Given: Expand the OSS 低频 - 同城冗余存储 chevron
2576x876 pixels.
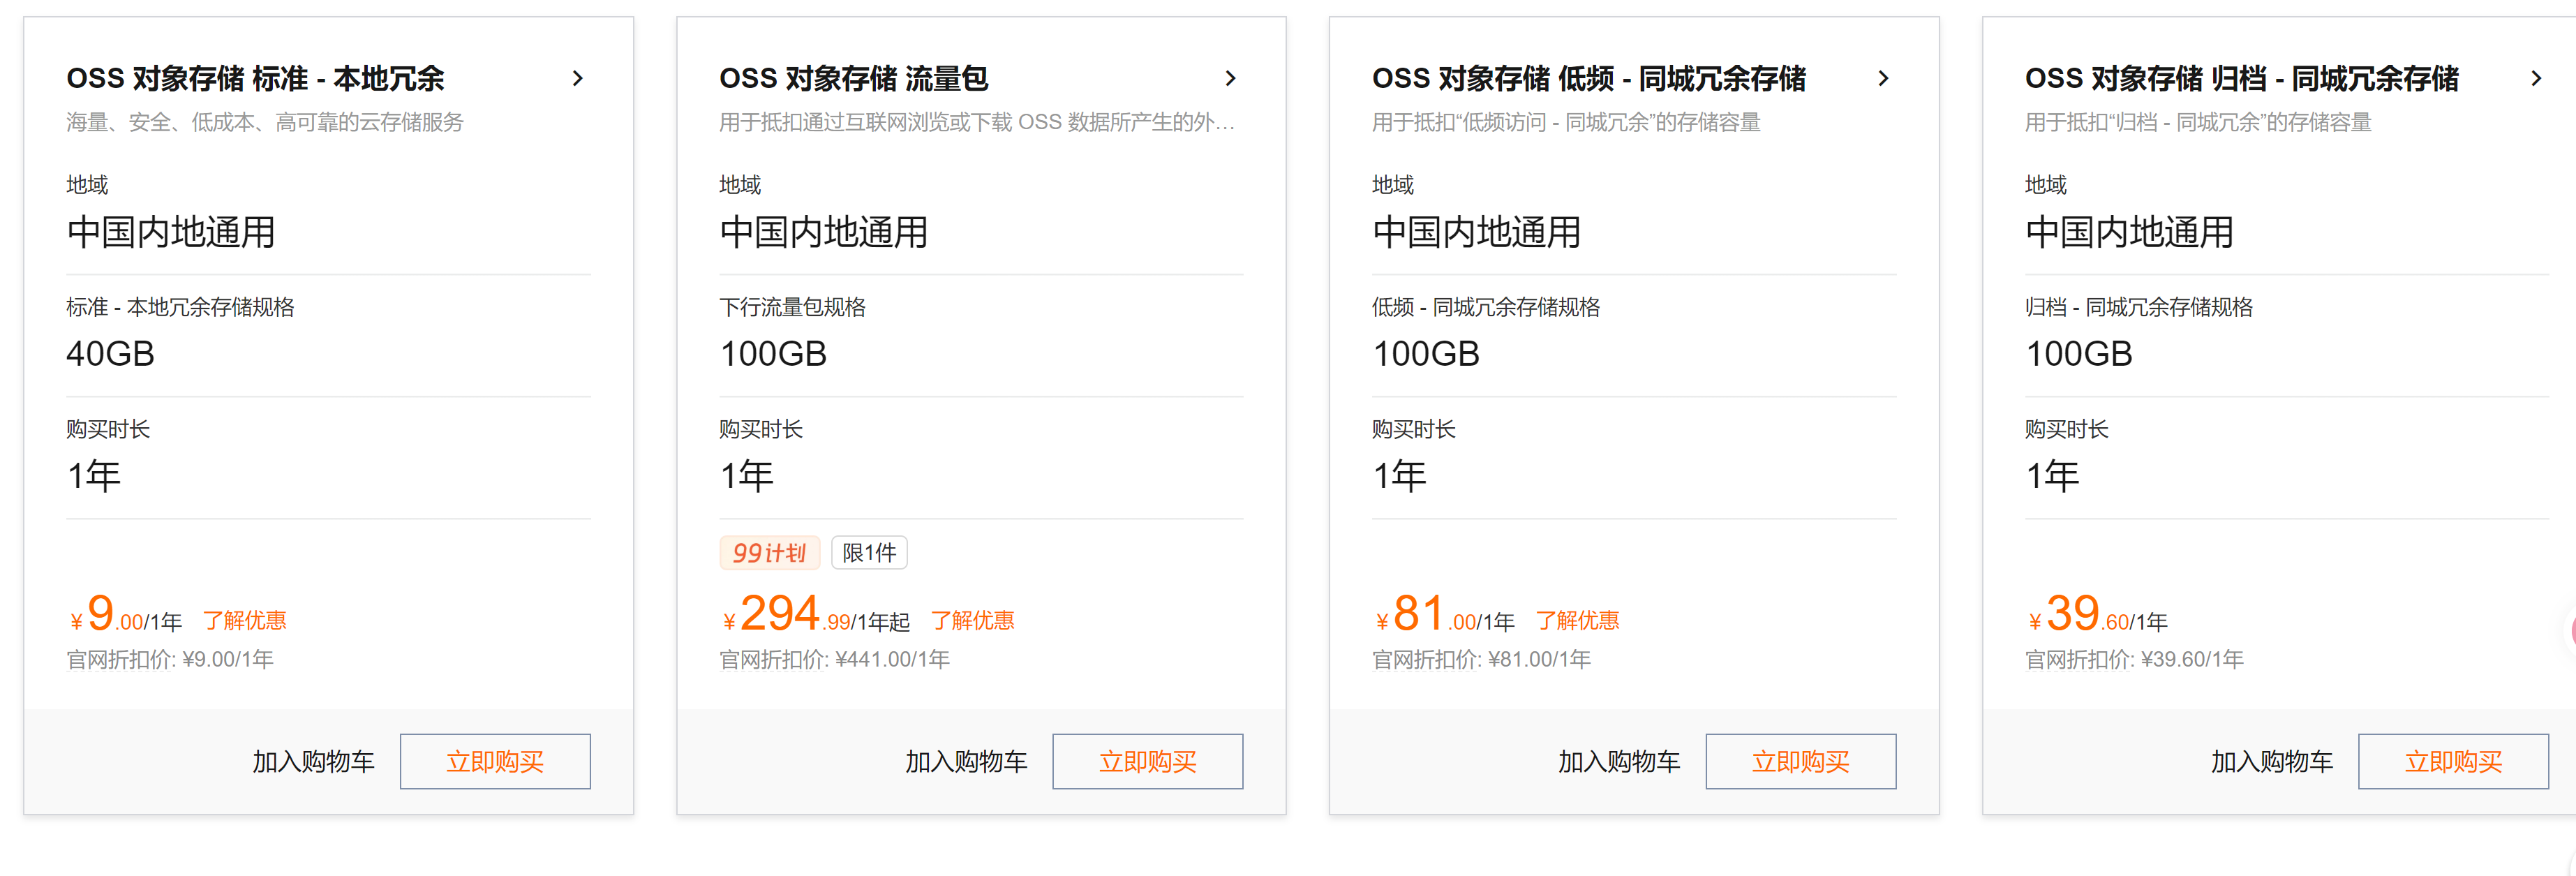Looking at the screenshot, I should [1883, 78].
